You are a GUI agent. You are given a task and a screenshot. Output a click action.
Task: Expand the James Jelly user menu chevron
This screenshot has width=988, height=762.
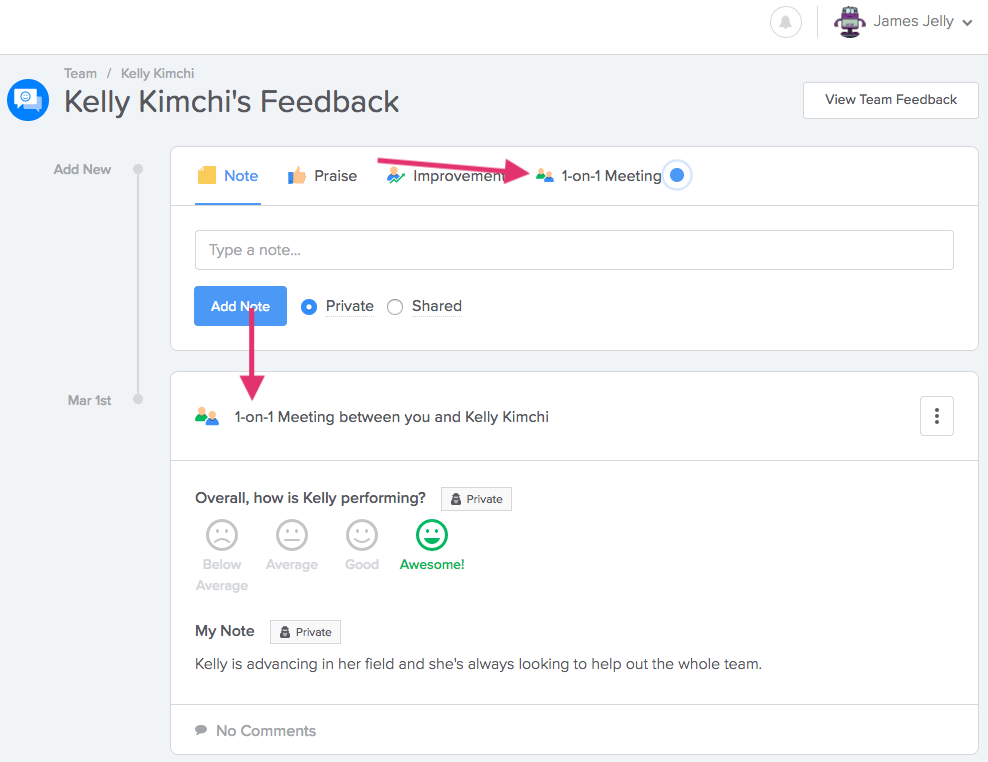(x=967, y=23)
